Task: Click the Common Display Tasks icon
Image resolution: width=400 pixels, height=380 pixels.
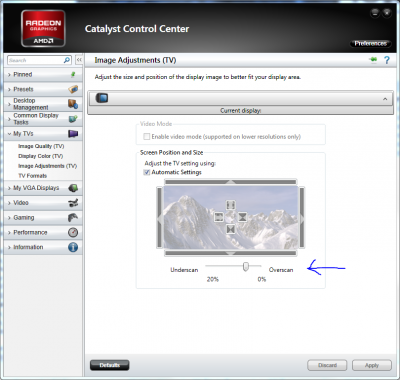Action: pos(73,119)
